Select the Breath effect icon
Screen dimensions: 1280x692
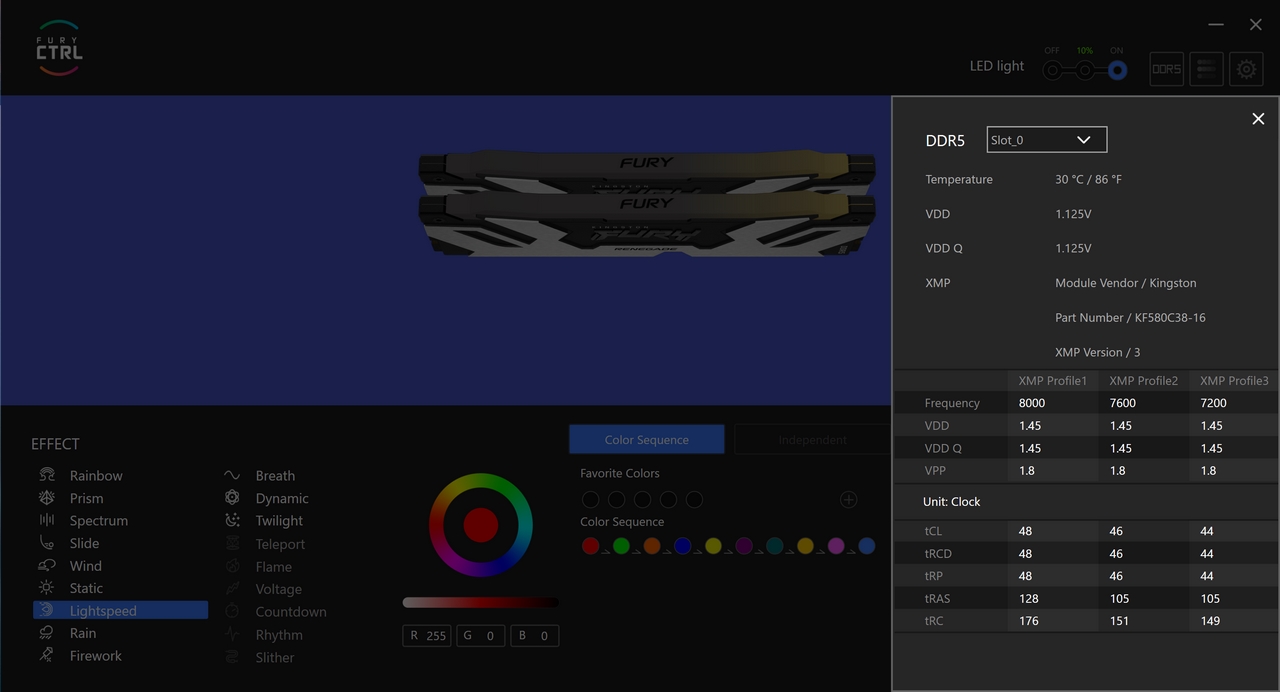(232, 475)
